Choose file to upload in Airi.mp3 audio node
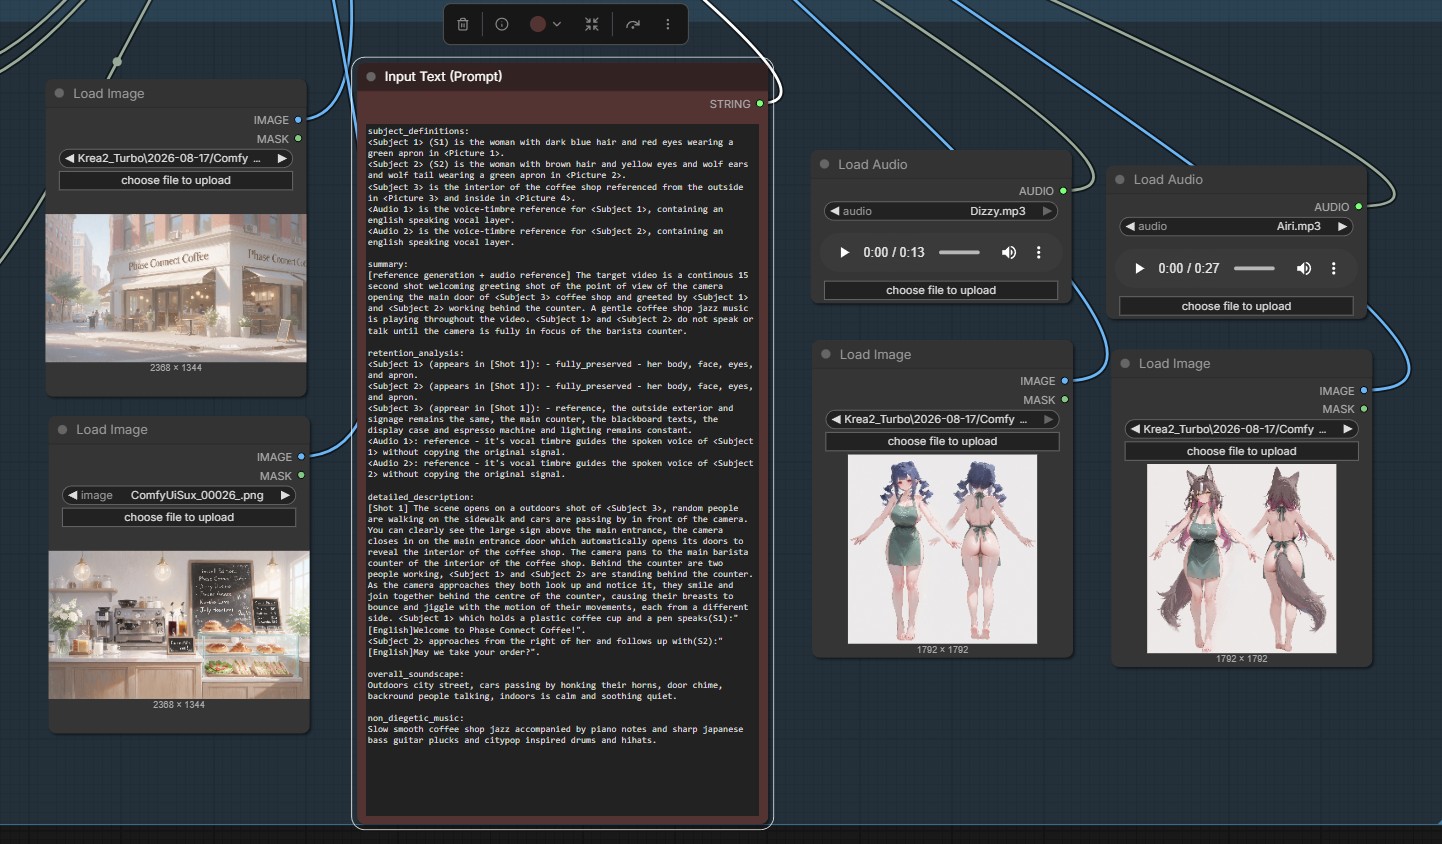The image size is (1442, 844). click(x=1236, y=306)
